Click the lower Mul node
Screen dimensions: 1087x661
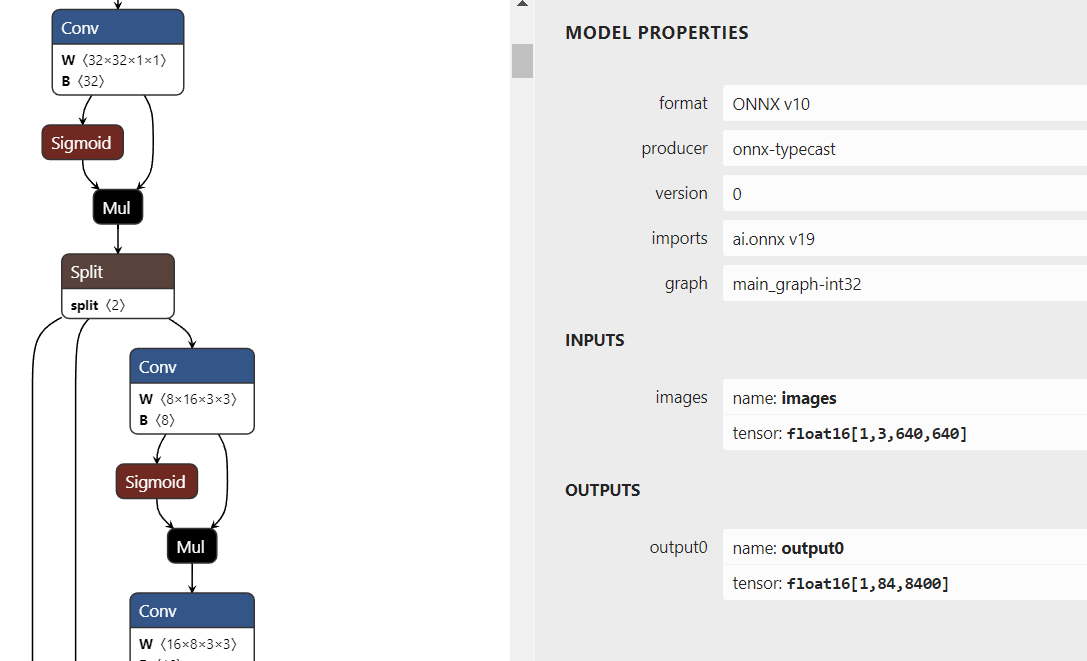click(x=192, y=547)
